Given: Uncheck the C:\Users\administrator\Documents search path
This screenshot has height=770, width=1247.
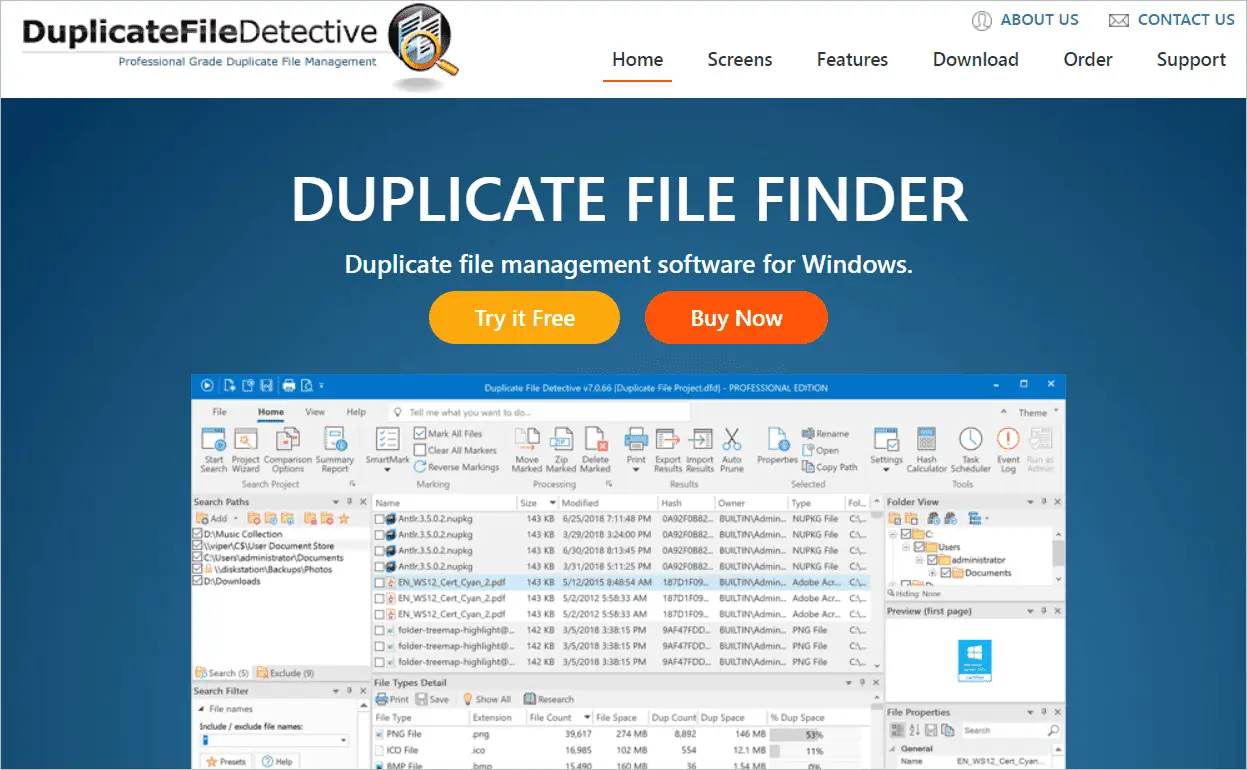Looking at the screenshot, I should (x=197, y=558).
